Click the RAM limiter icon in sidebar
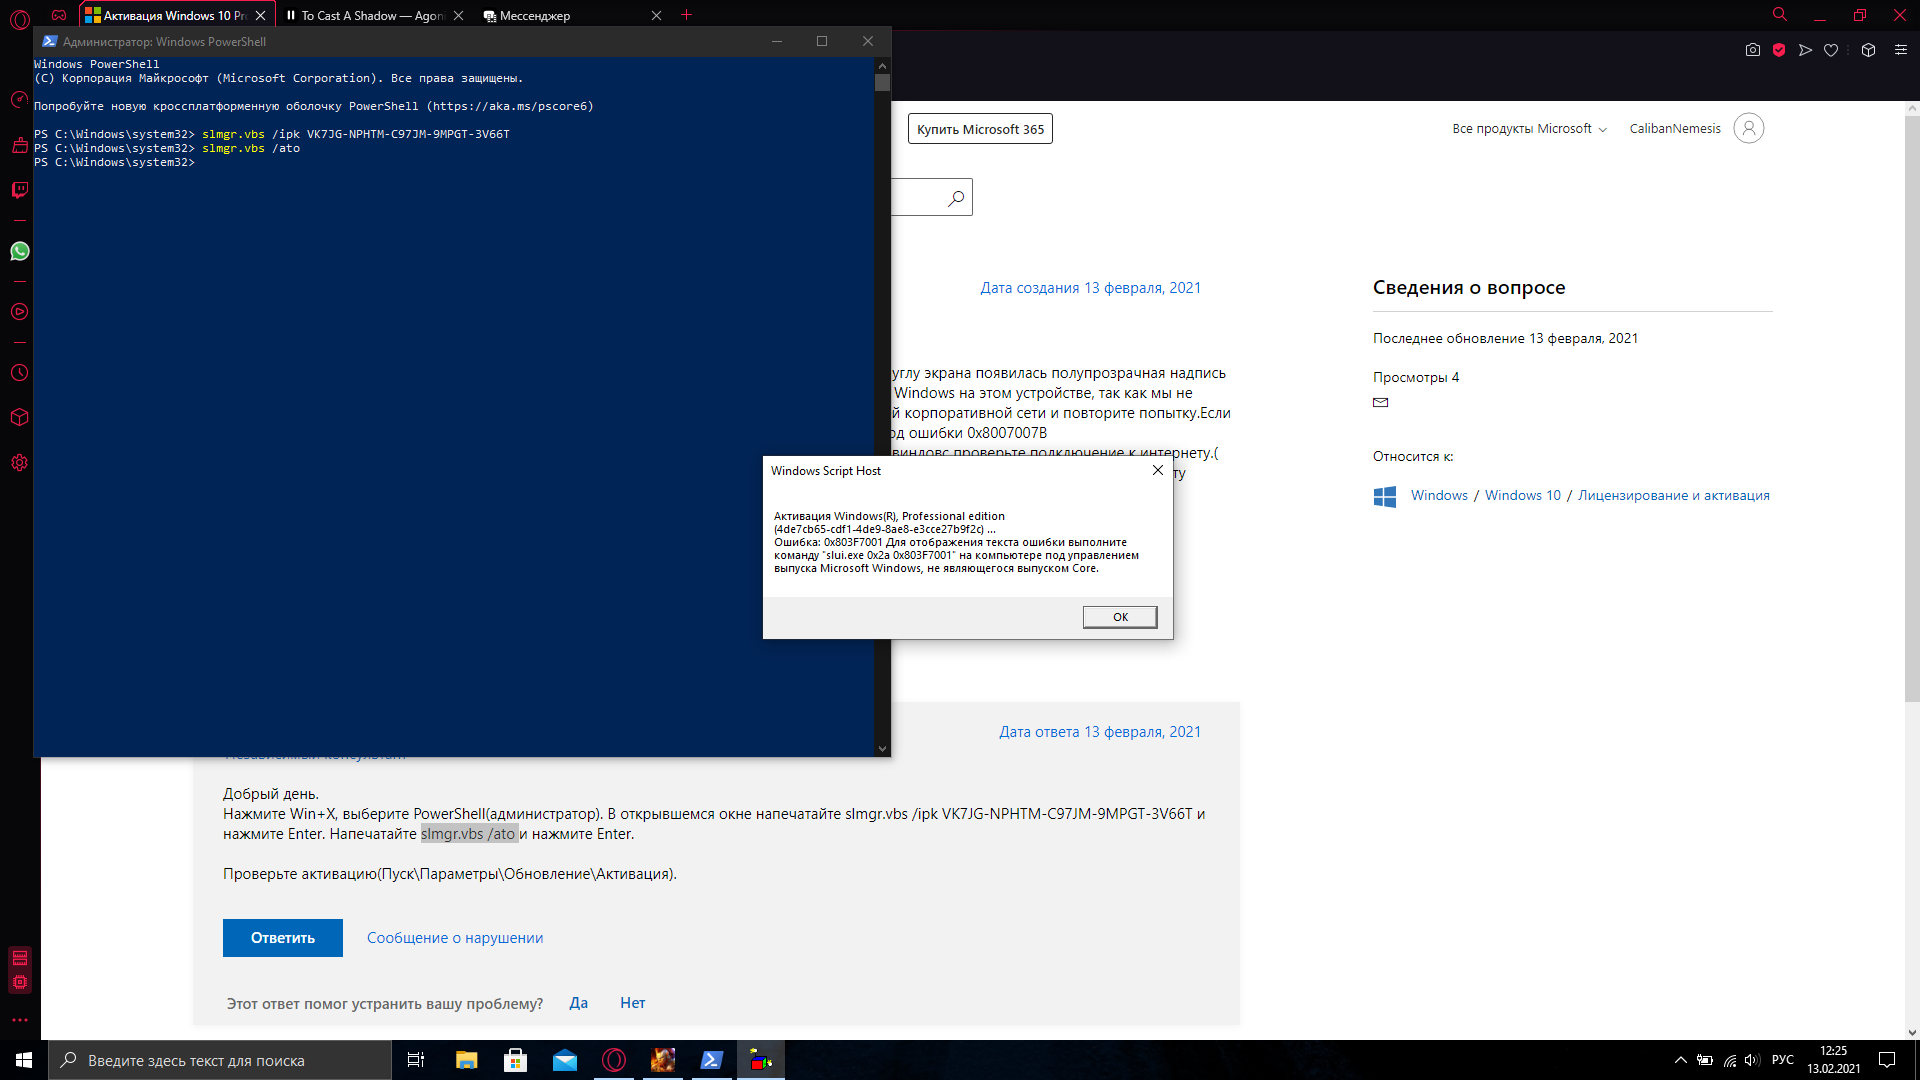This screenshot has height=1080, width=1920. (20, 958)
